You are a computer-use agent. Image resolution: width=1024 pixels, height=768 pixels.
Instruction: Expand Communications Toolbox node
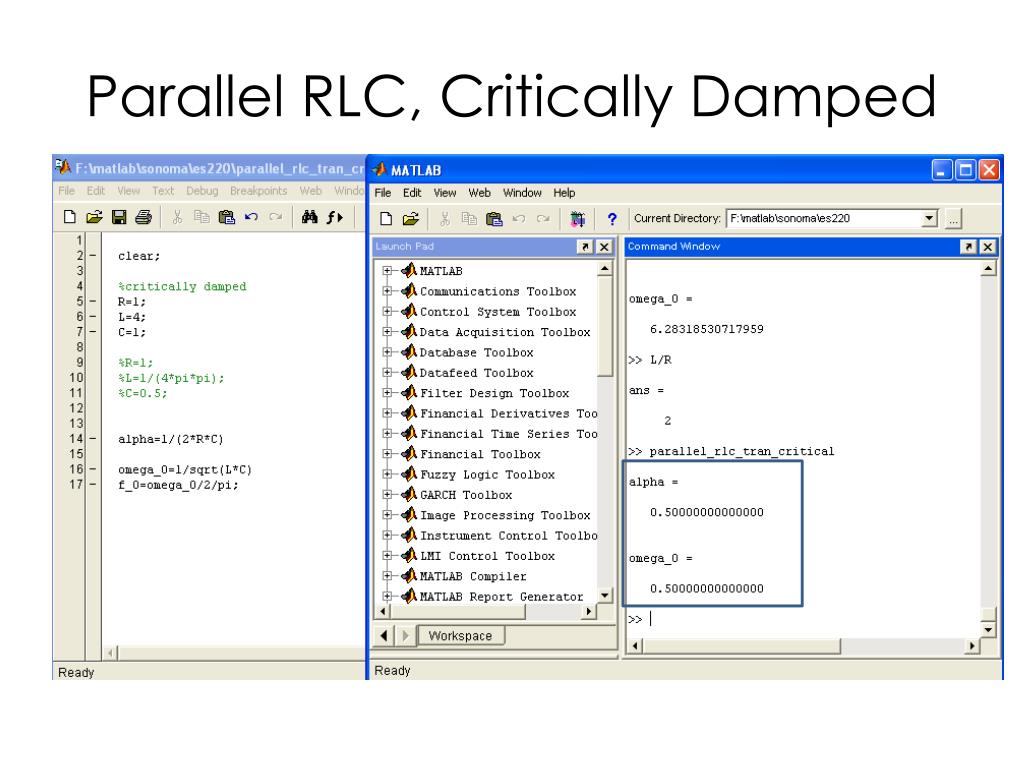coord(387,291)
